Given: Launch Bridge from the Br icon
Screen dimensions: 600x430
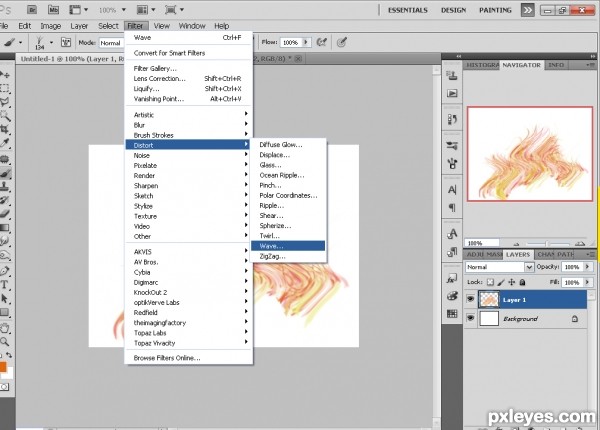Looking at the screenshot, I should point(32,10).
